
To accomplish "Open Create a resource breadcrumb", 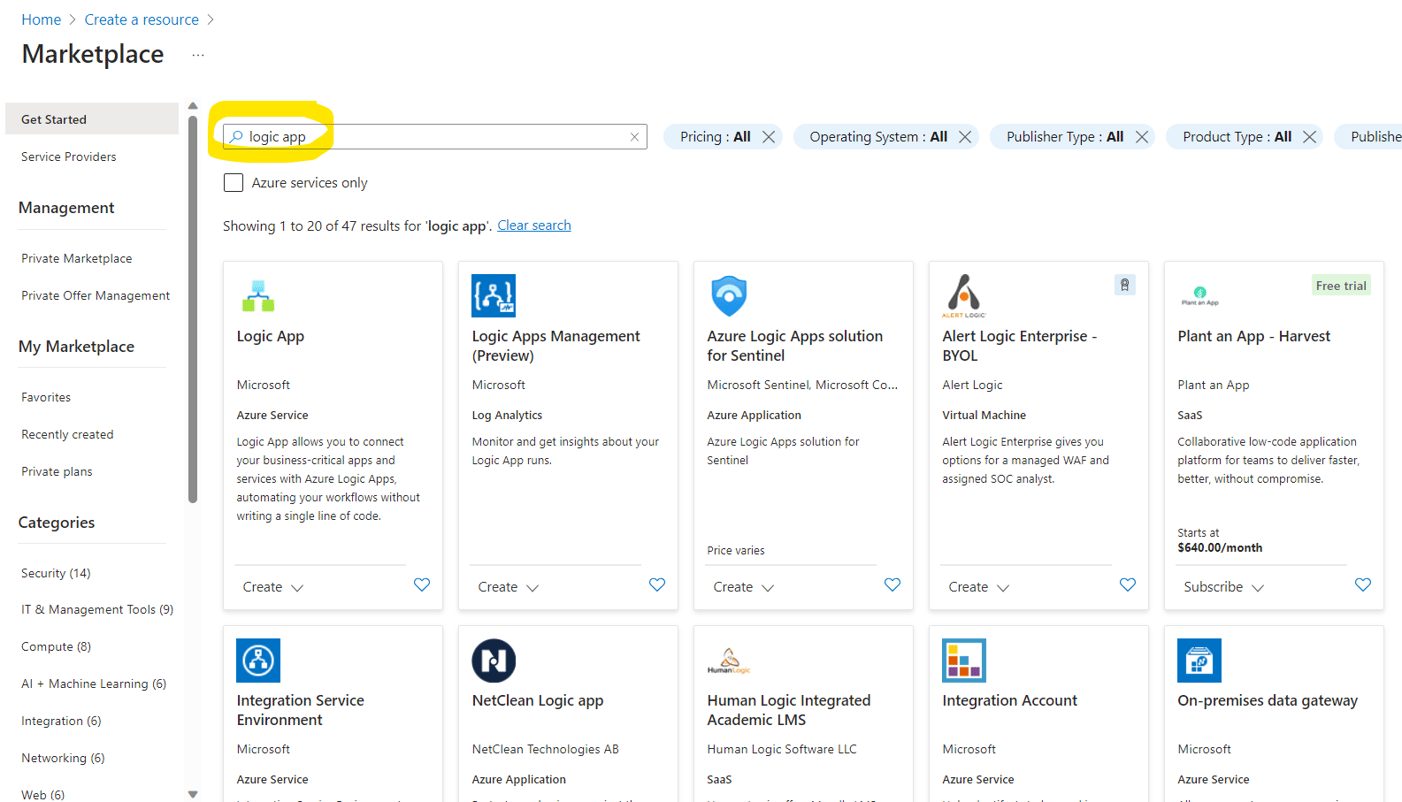I will coord(142,19).
